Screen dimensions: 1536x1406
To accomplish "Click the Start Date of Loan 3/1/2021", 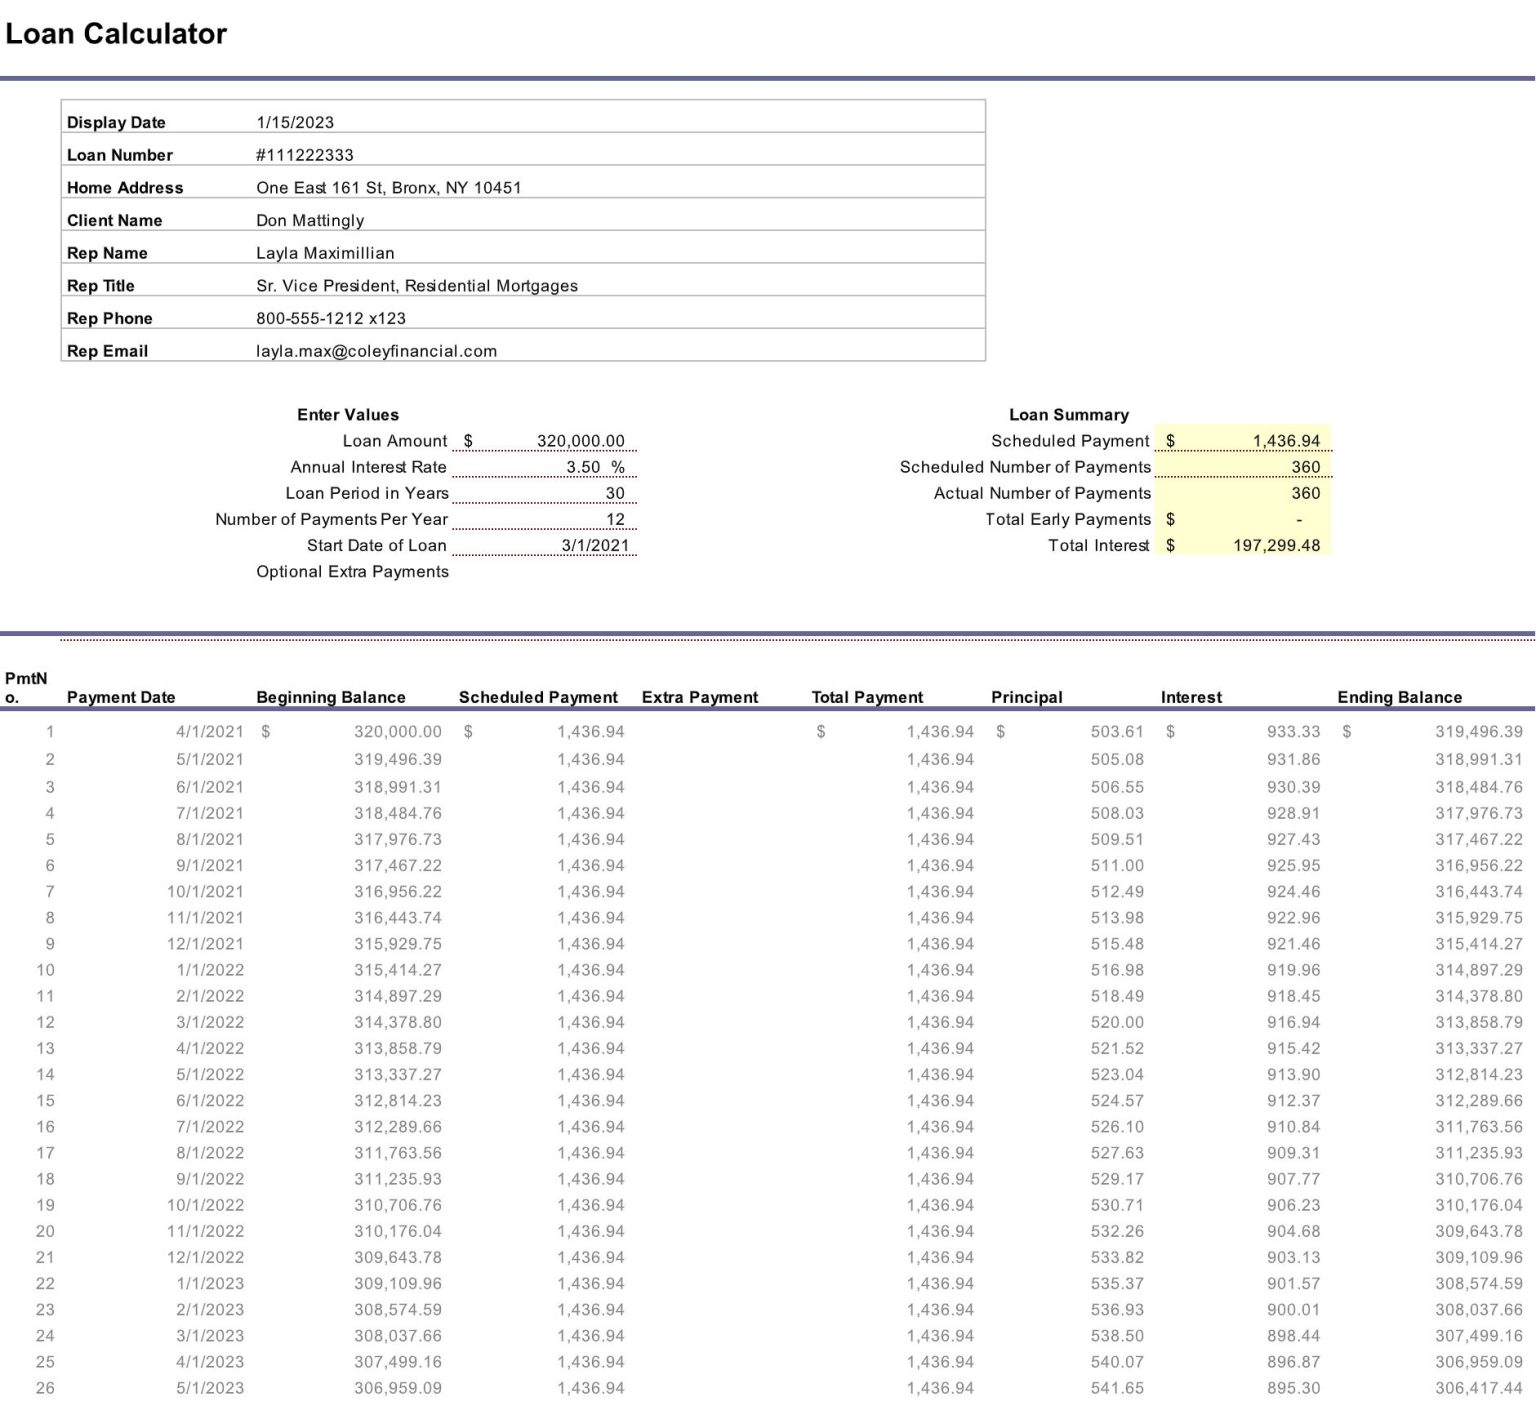I will coord(595,545).
